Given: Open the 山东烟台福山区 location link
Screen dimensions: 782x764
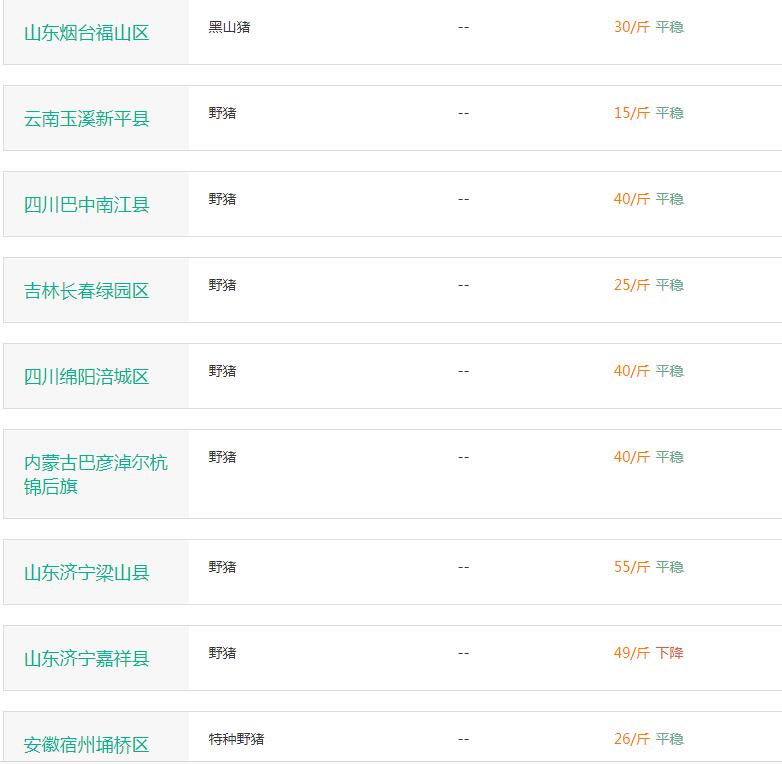Looking at the screenshot, I should point(87,33).
